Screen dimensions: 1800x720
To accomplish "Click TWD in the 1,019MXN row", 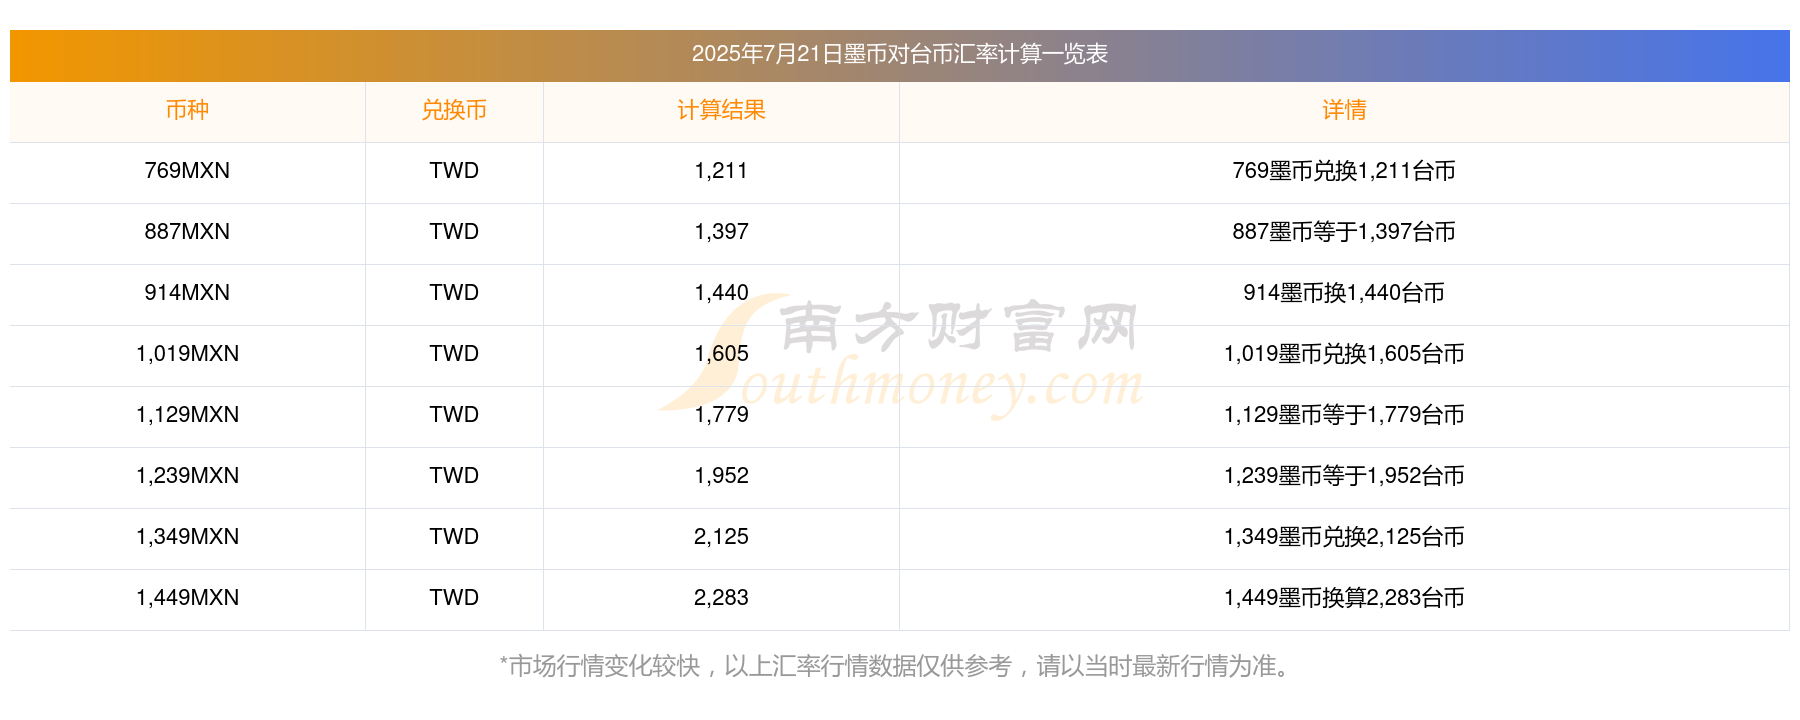I will point(454,354).
